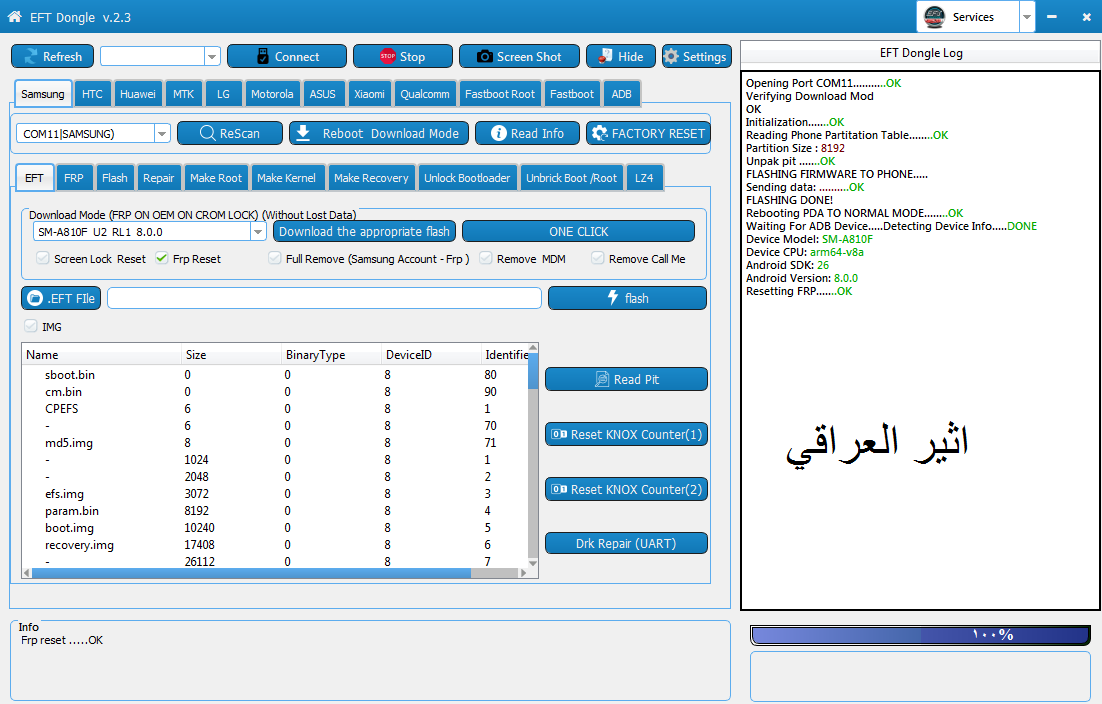Click the Screen Shot camera icon
This screenshot has width=1102, height=704.
coord(484,56)
